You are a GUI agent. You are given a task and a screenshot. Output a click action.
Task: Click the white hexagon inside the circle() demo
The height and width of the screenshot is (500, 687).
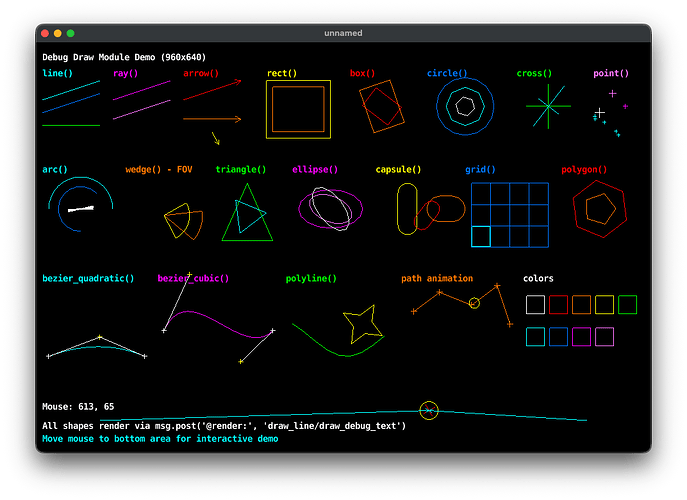coord(465,106)
